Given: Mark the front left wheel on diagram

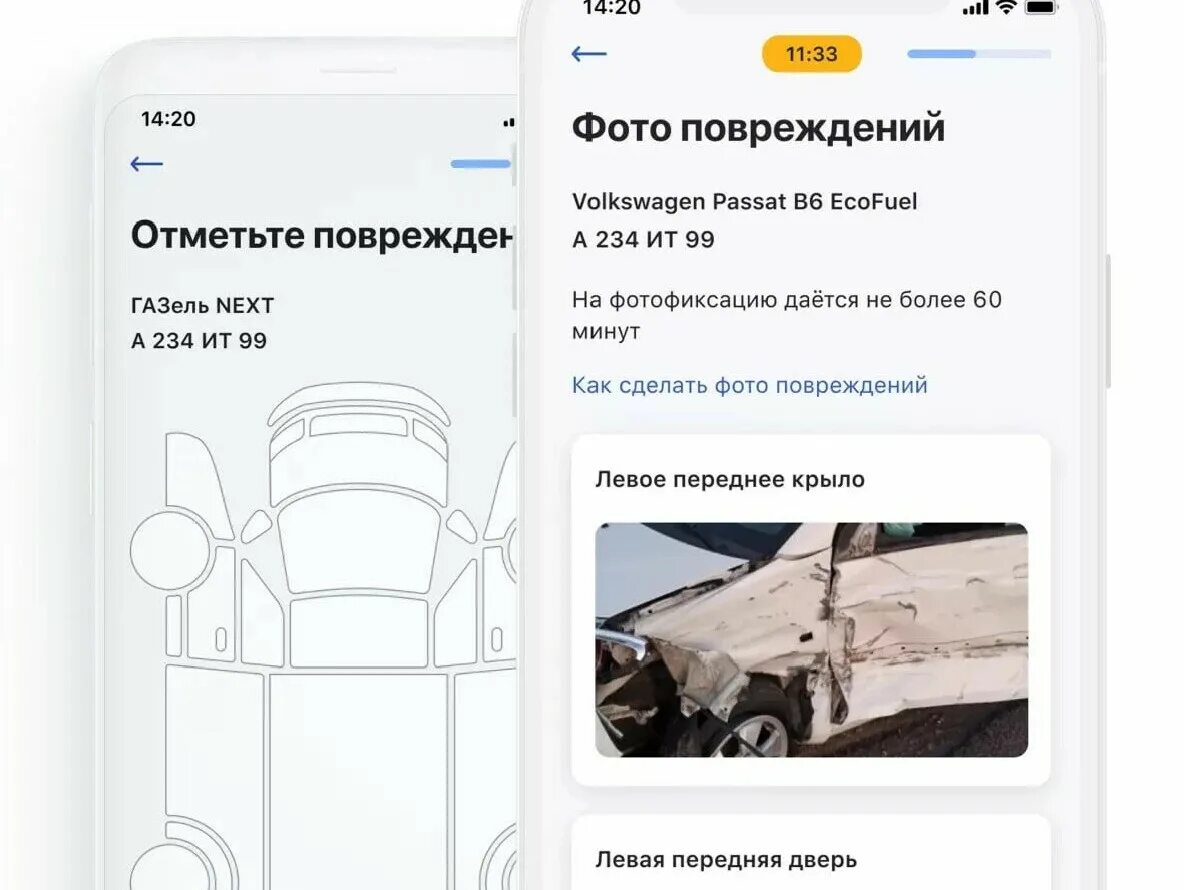Looking at the screenshot, I should click(171, 550).
